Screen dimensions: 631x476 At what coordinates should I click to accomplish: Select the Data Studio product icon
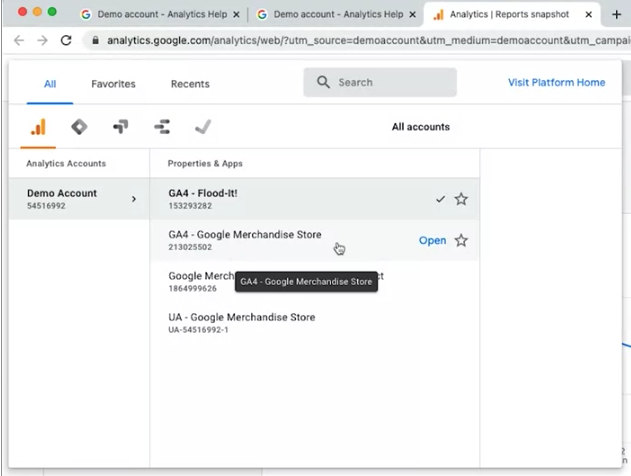click(162, 127)
